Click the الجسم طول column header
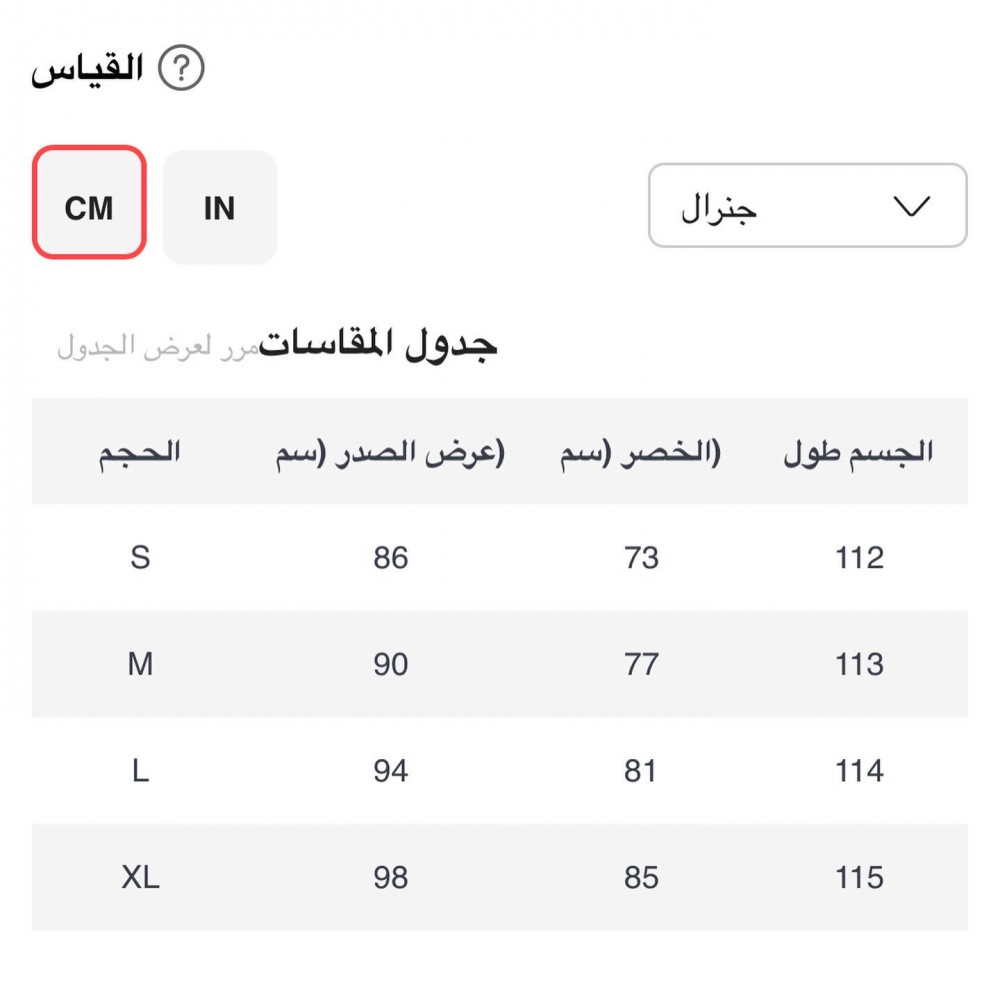Image resolution: width=1000 pixels, height=1000 pixels. tap(858, 452)
